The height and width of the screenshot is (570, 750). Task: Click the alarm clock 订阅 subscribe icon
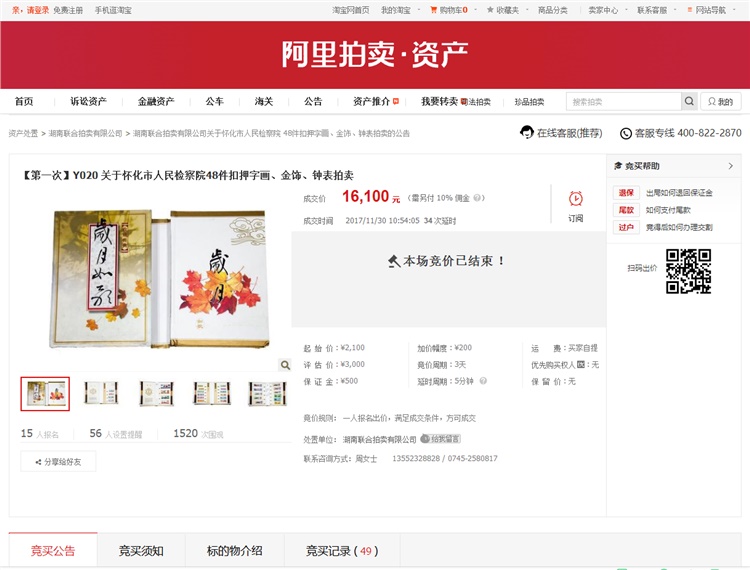[x=575, y=199]
